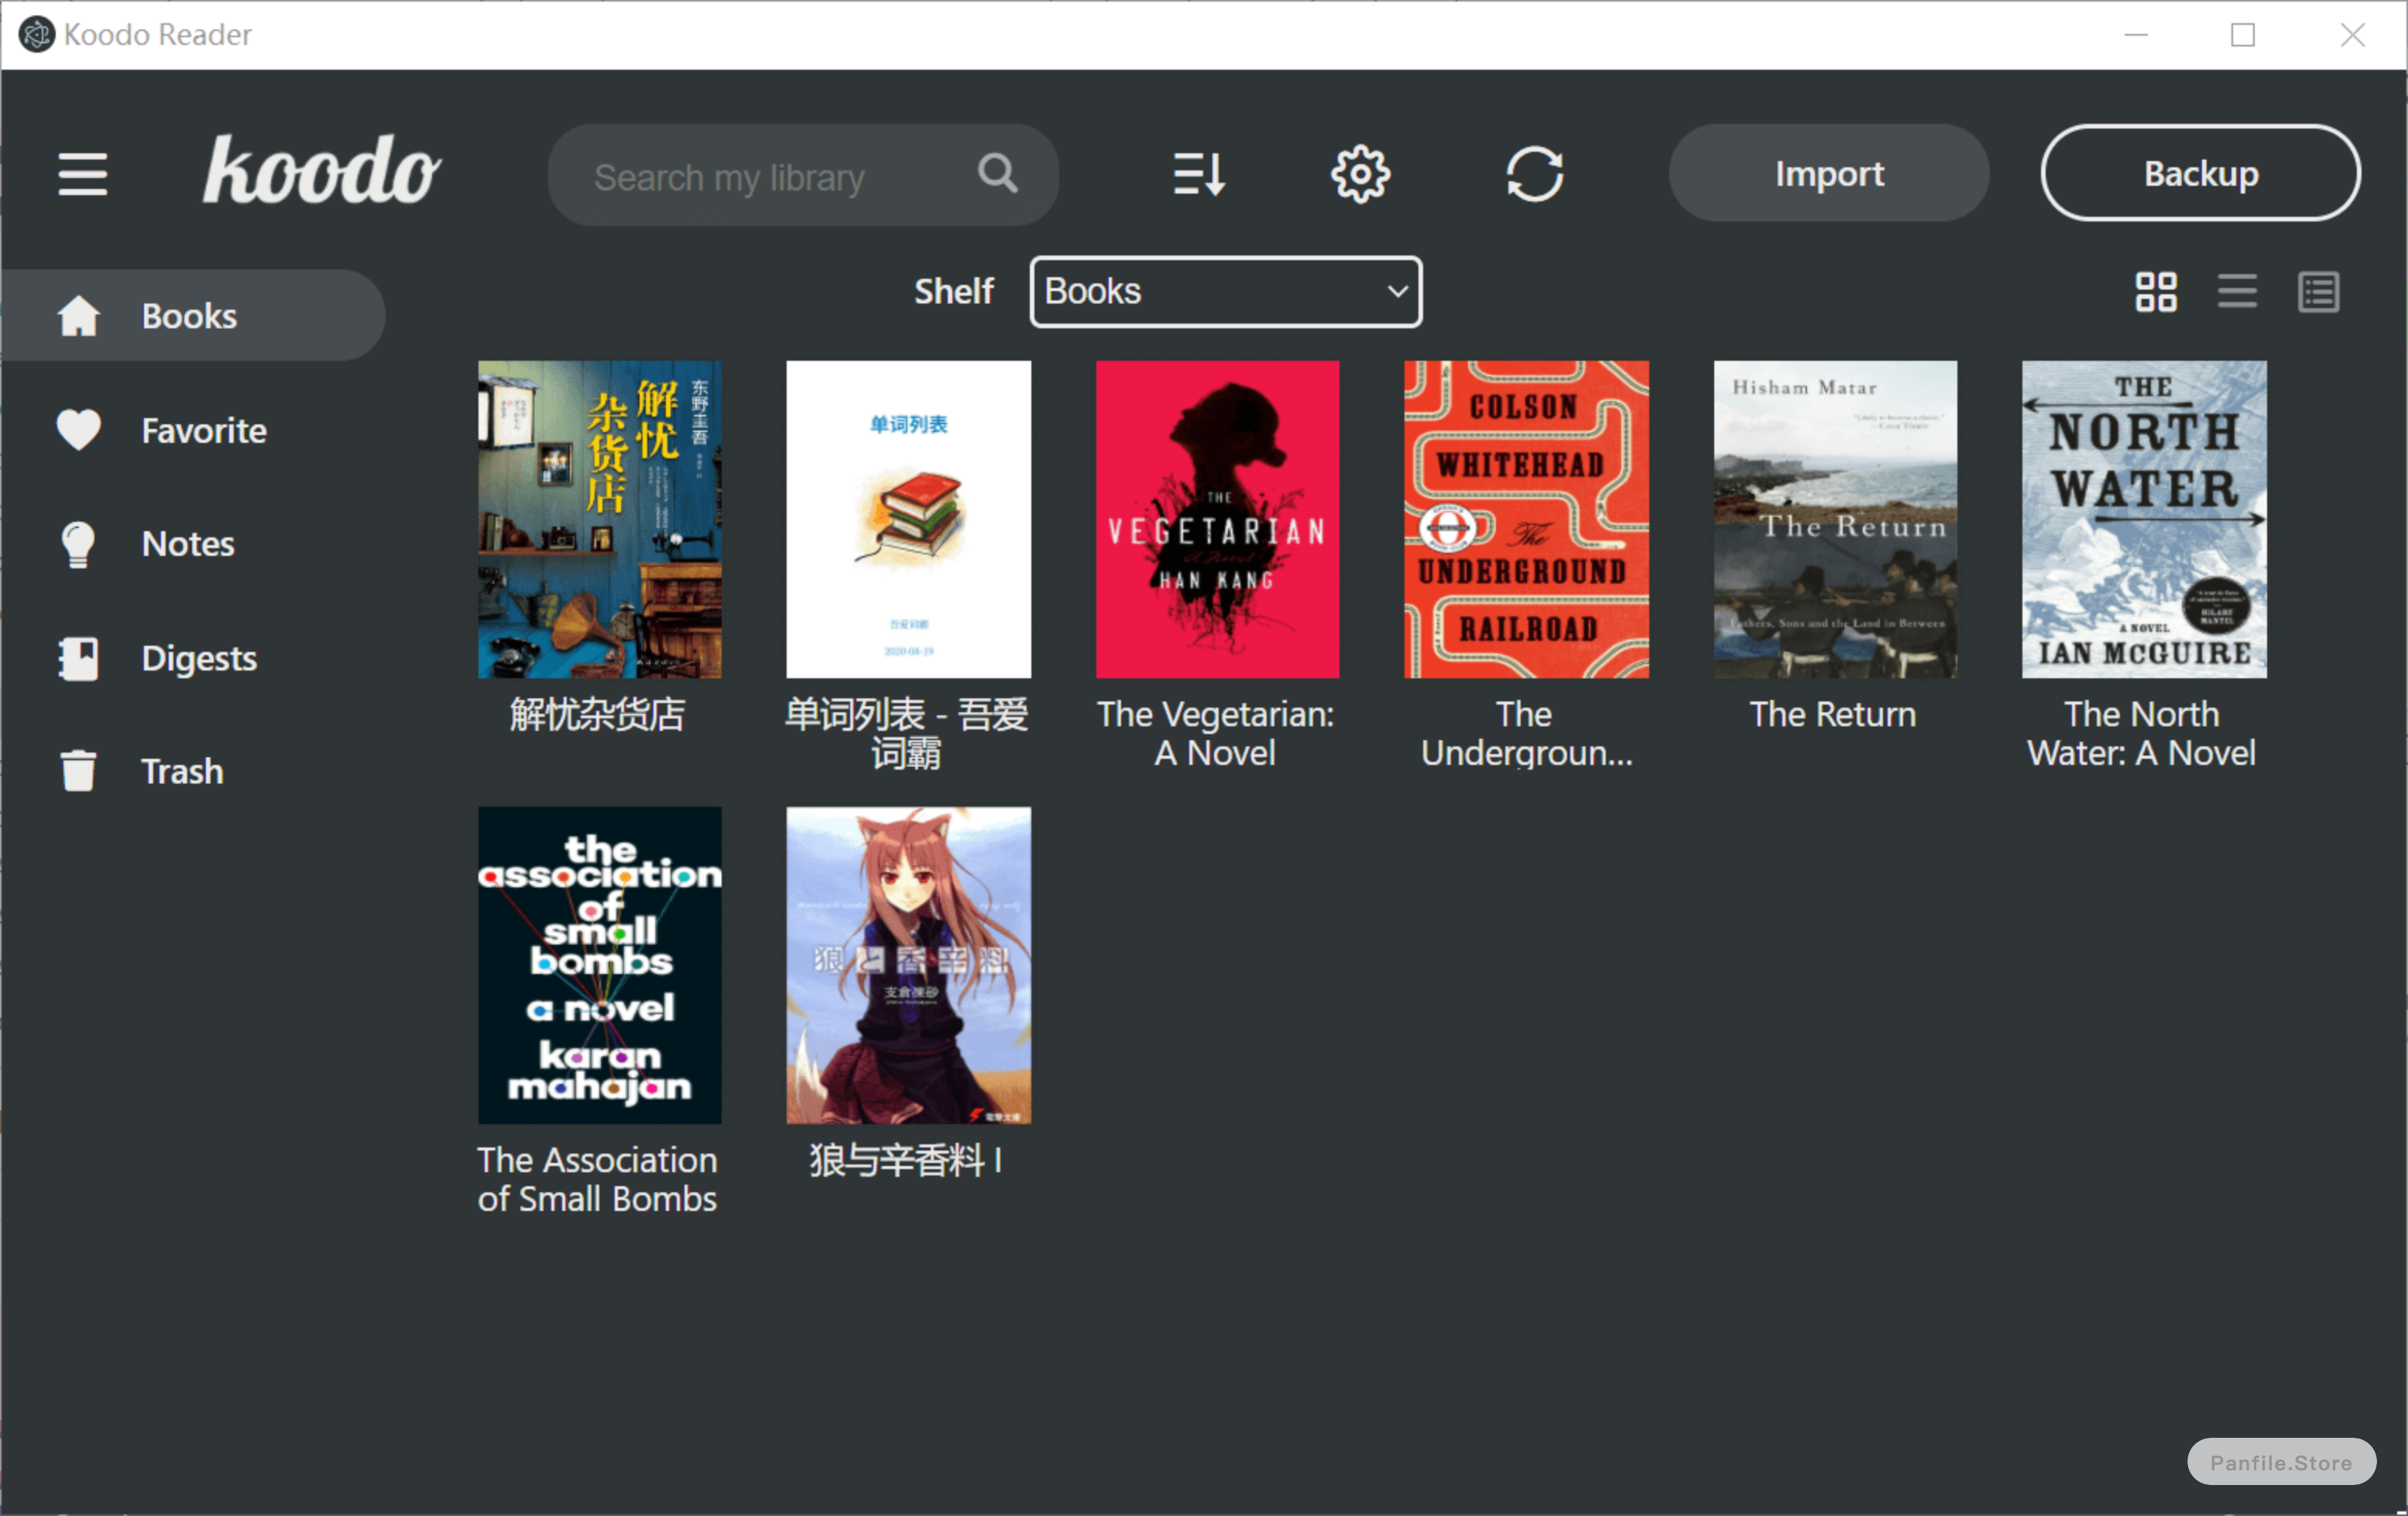
Task: Click the Trash bin icon
Action: click(78, 771)
